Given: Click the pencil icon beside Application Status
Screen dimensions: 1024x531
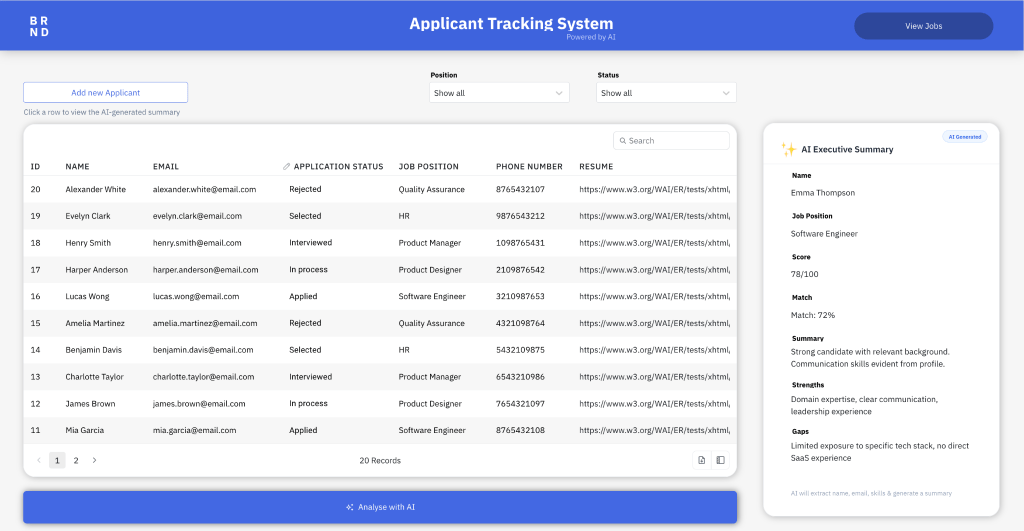Looking at the screenshot, I should 287,167.
